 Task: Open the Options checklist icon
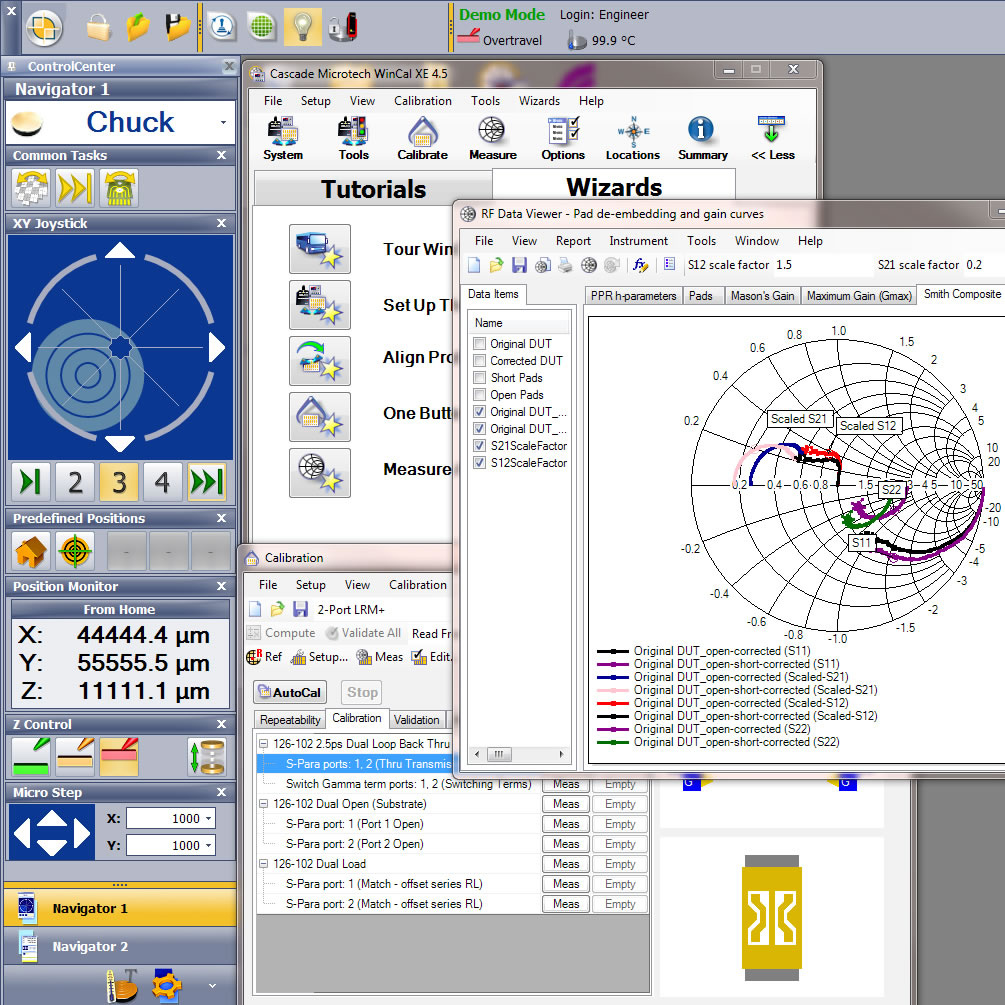(x=563, y=138)
